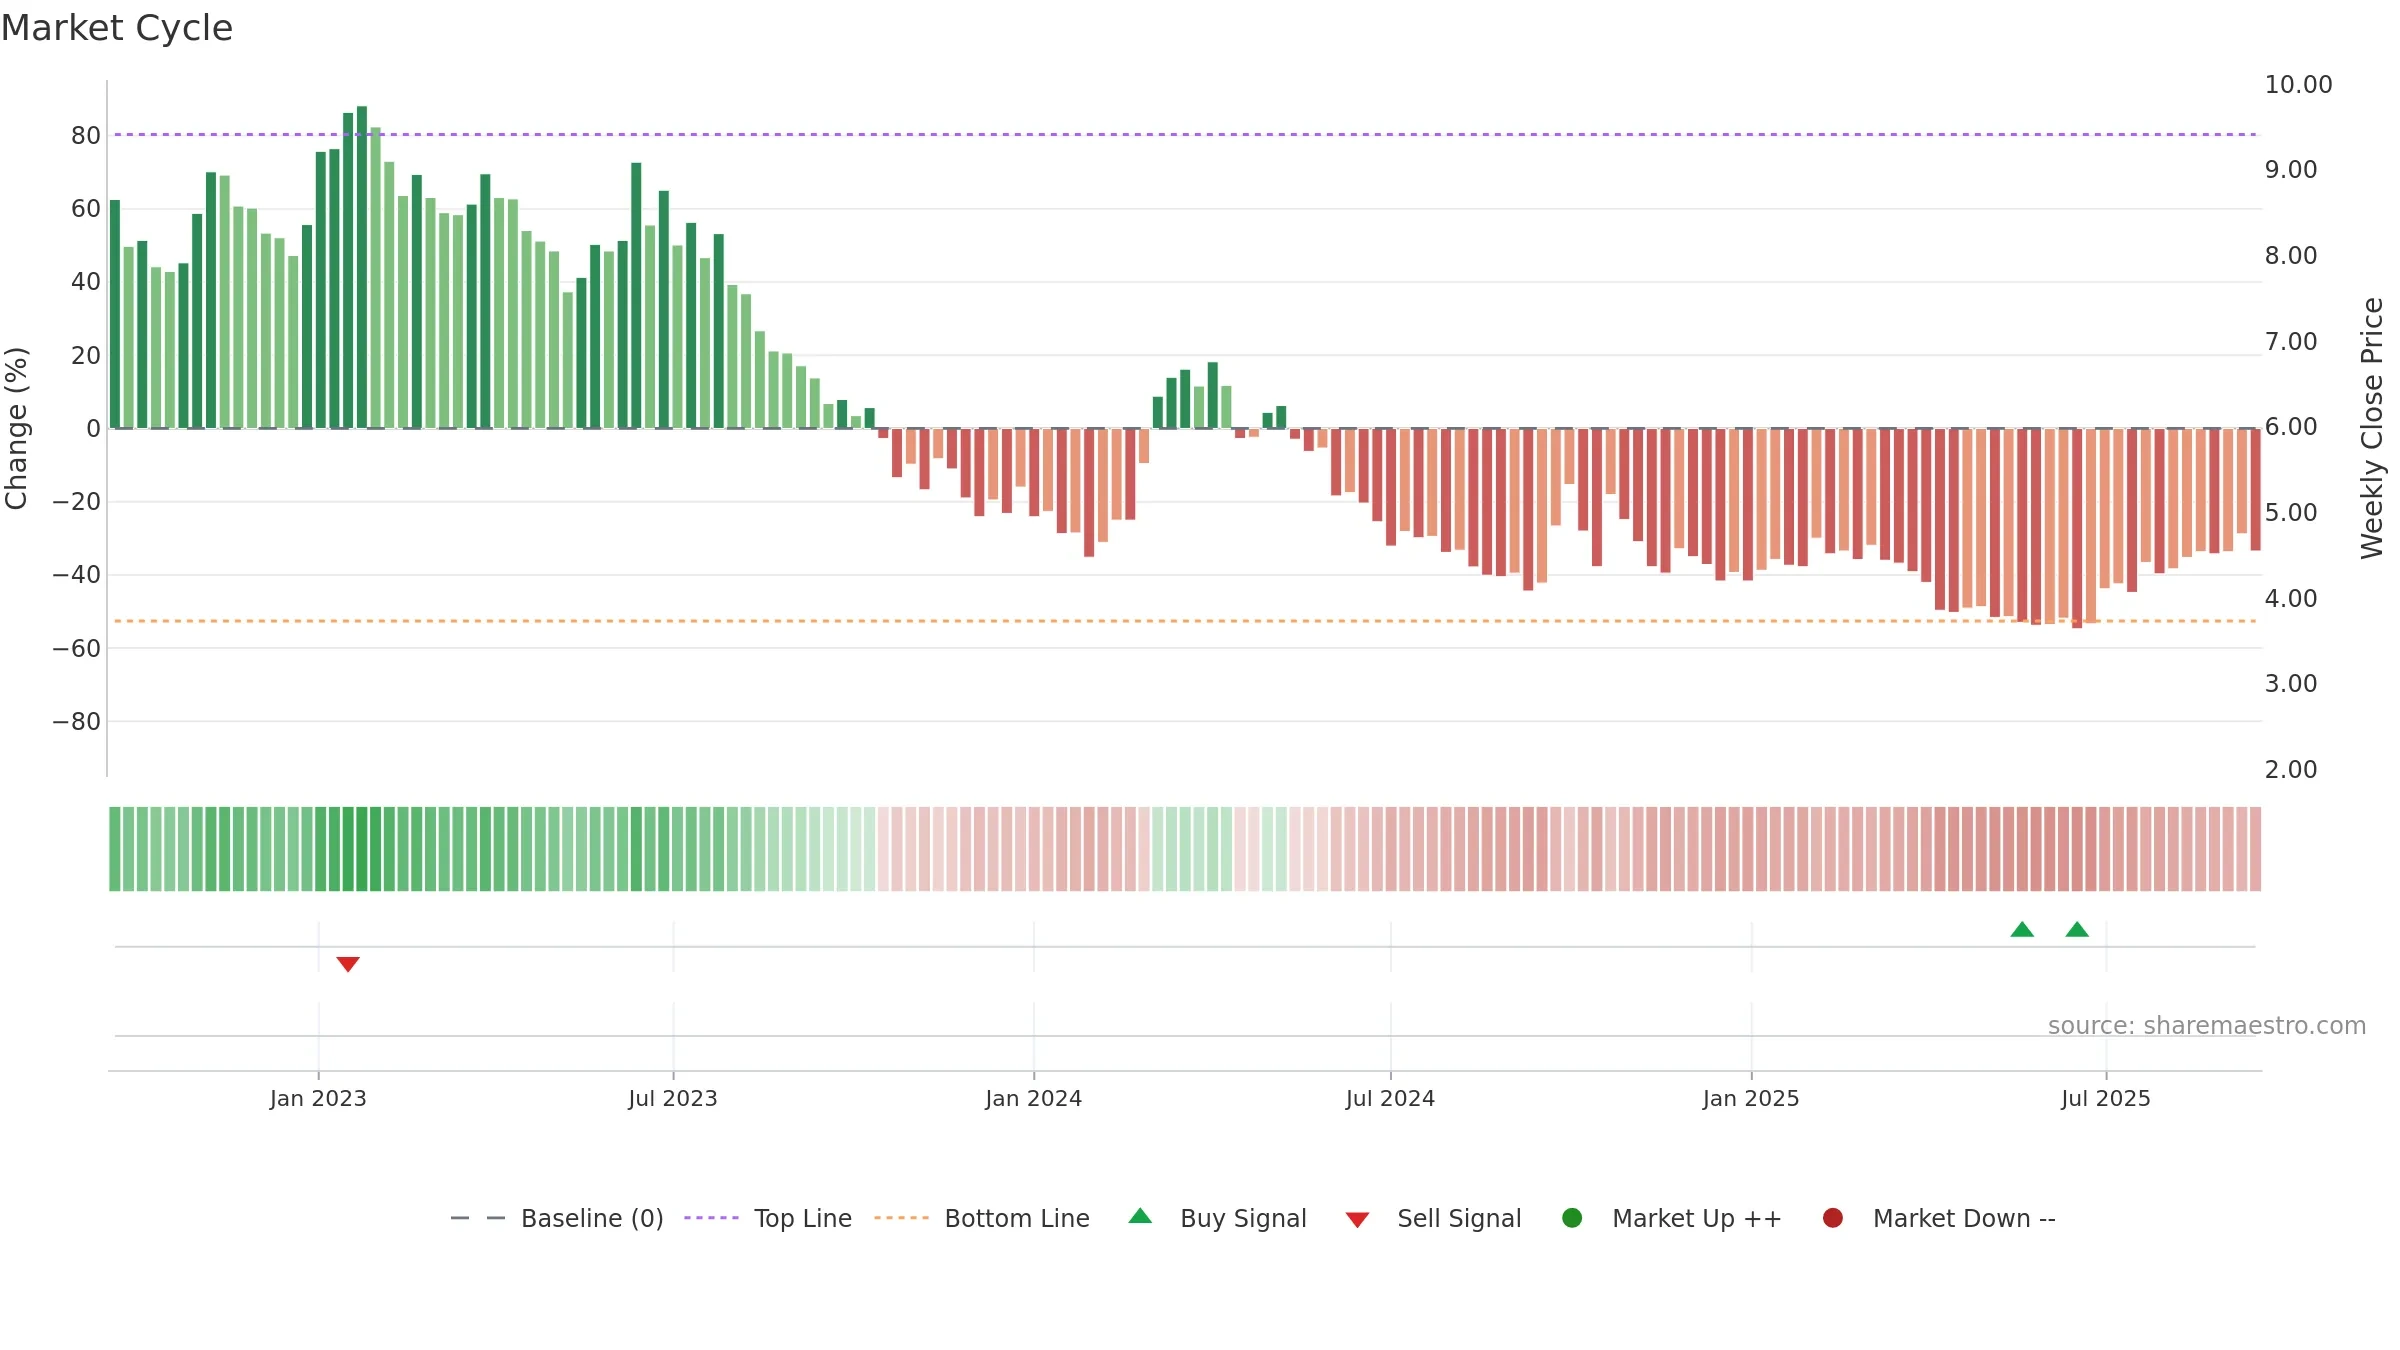Click the Jul 2024 x-axis label
Image resolution: width=2400 pixels, height=1350 pixels.
tap(1390, 1098)
